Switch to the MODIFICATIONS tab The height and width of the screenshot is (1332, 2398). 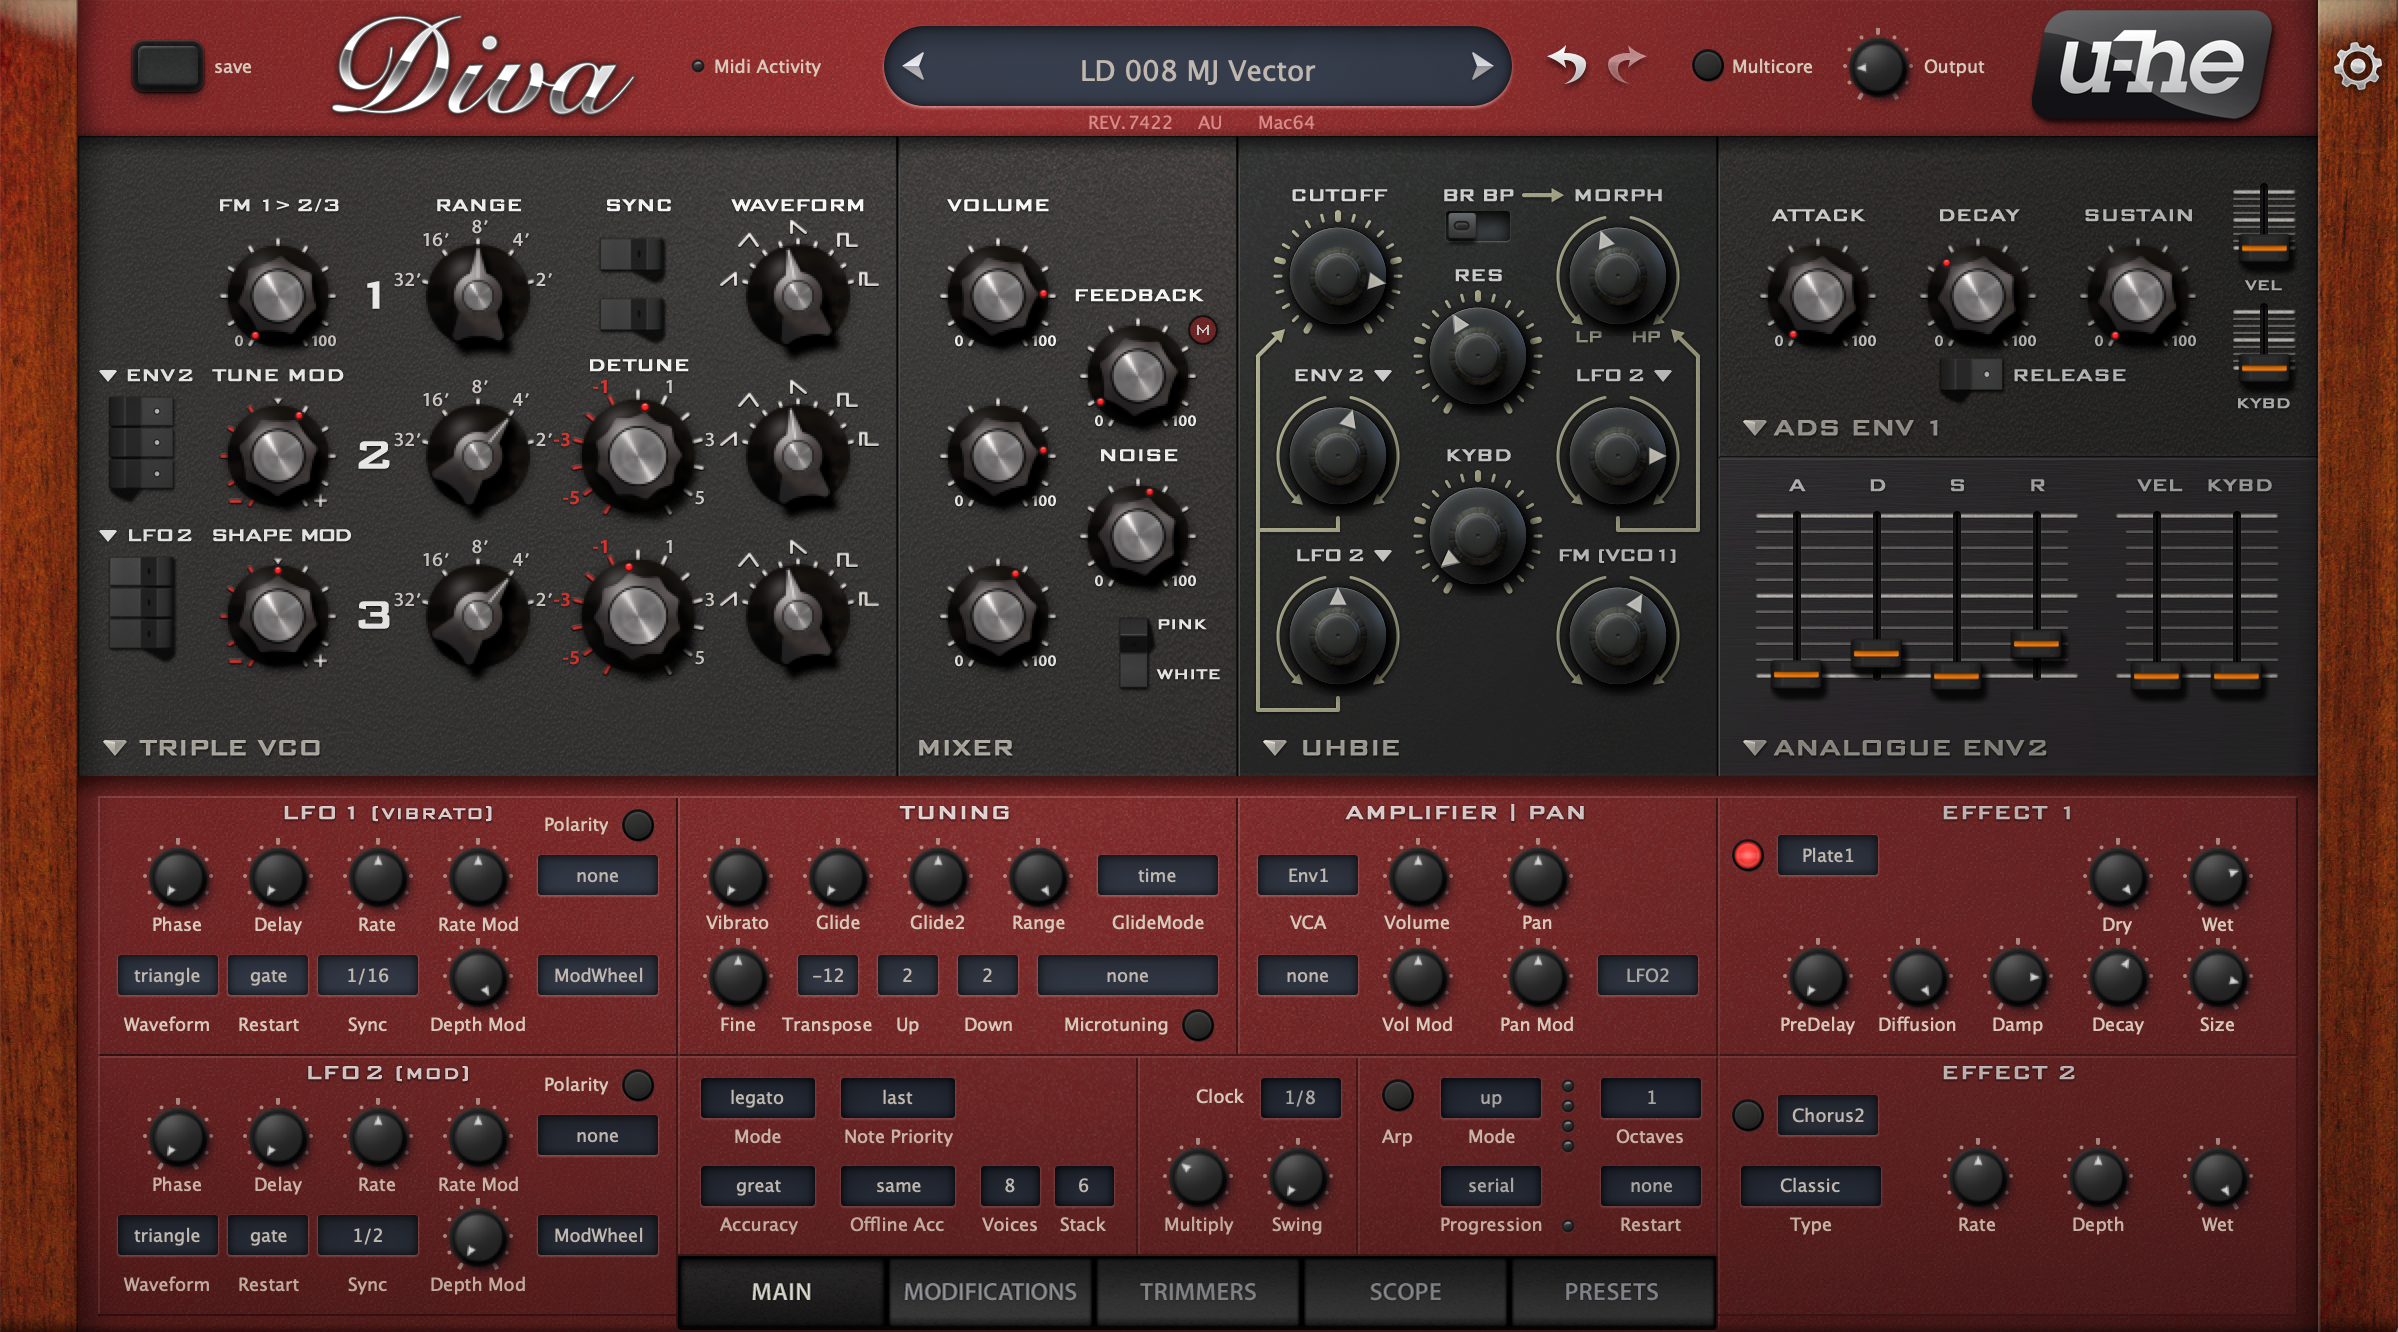990,1291
